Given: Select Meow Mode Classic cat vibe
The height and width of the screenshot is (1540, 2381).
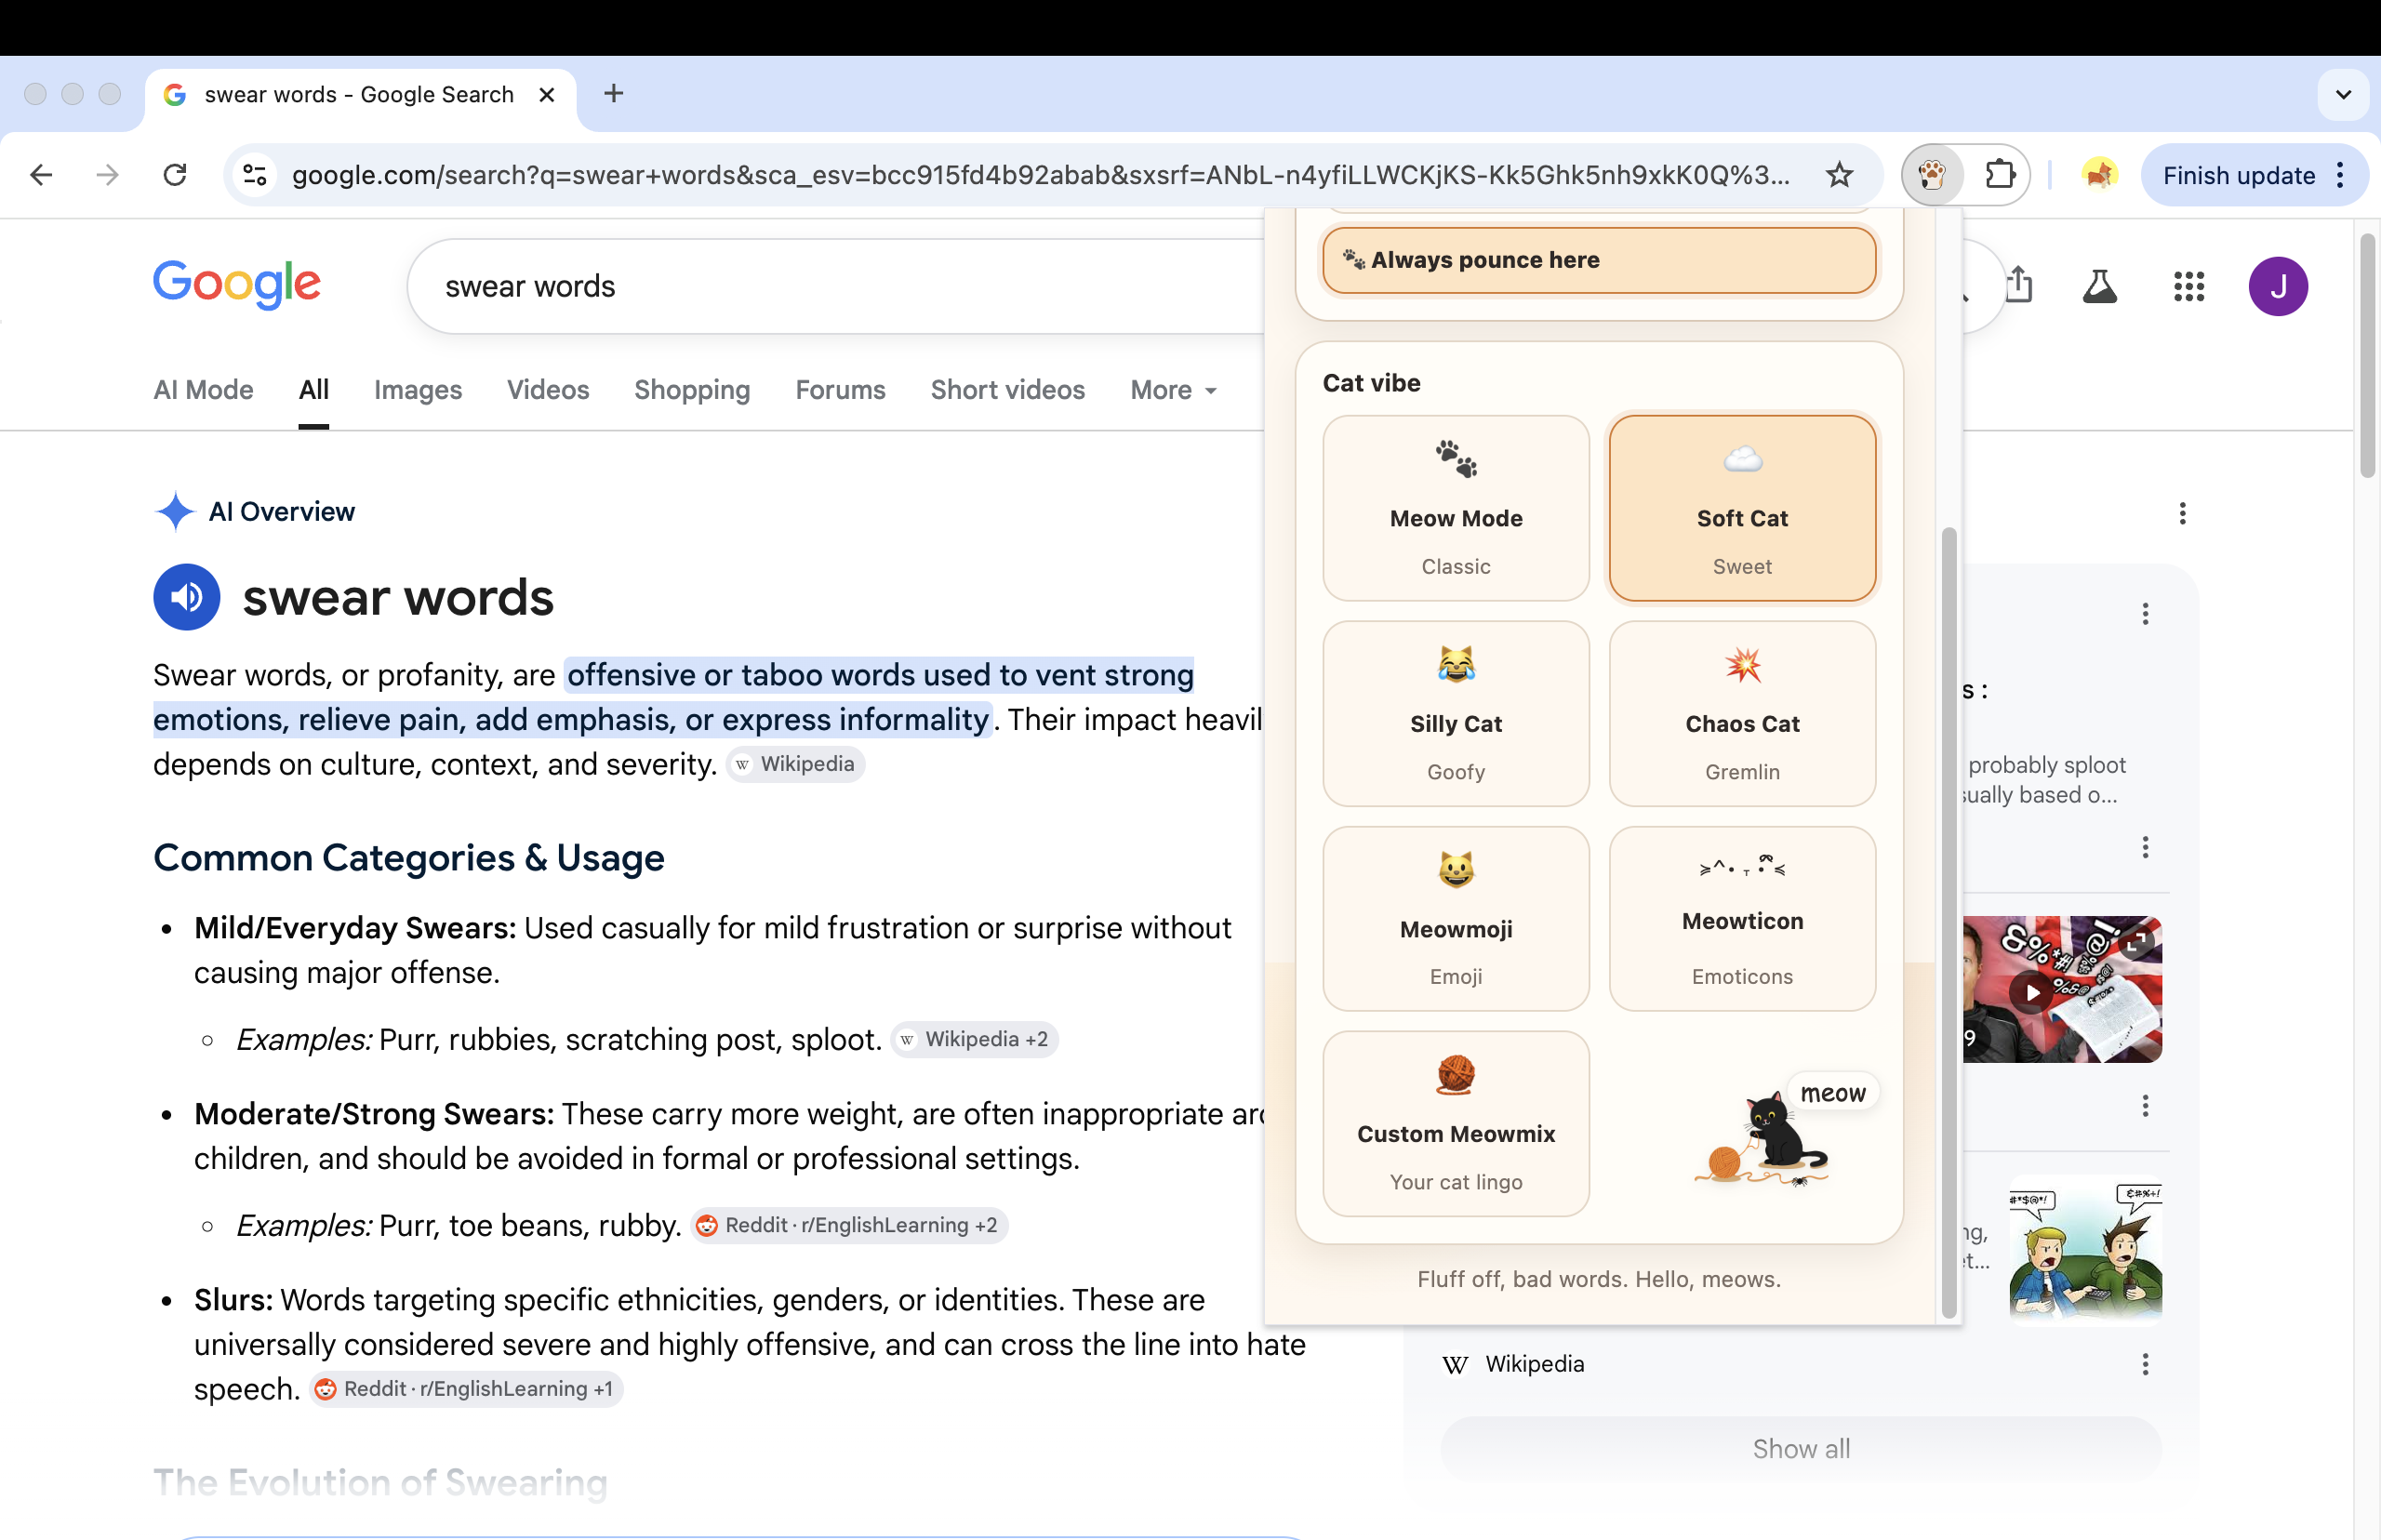Looking at the screenshot, I should (1455, 508).
